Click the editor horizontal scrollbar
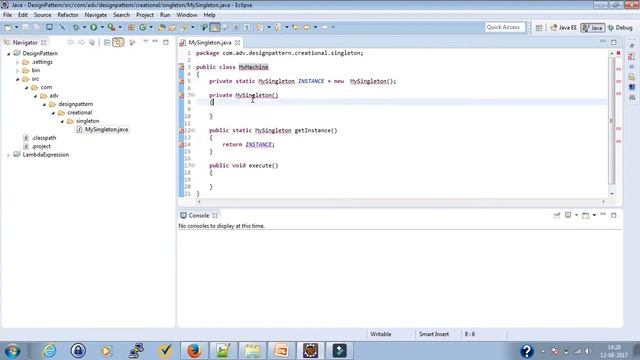The width and height of the screenshot is (640, 360). (x=401, y=202)
